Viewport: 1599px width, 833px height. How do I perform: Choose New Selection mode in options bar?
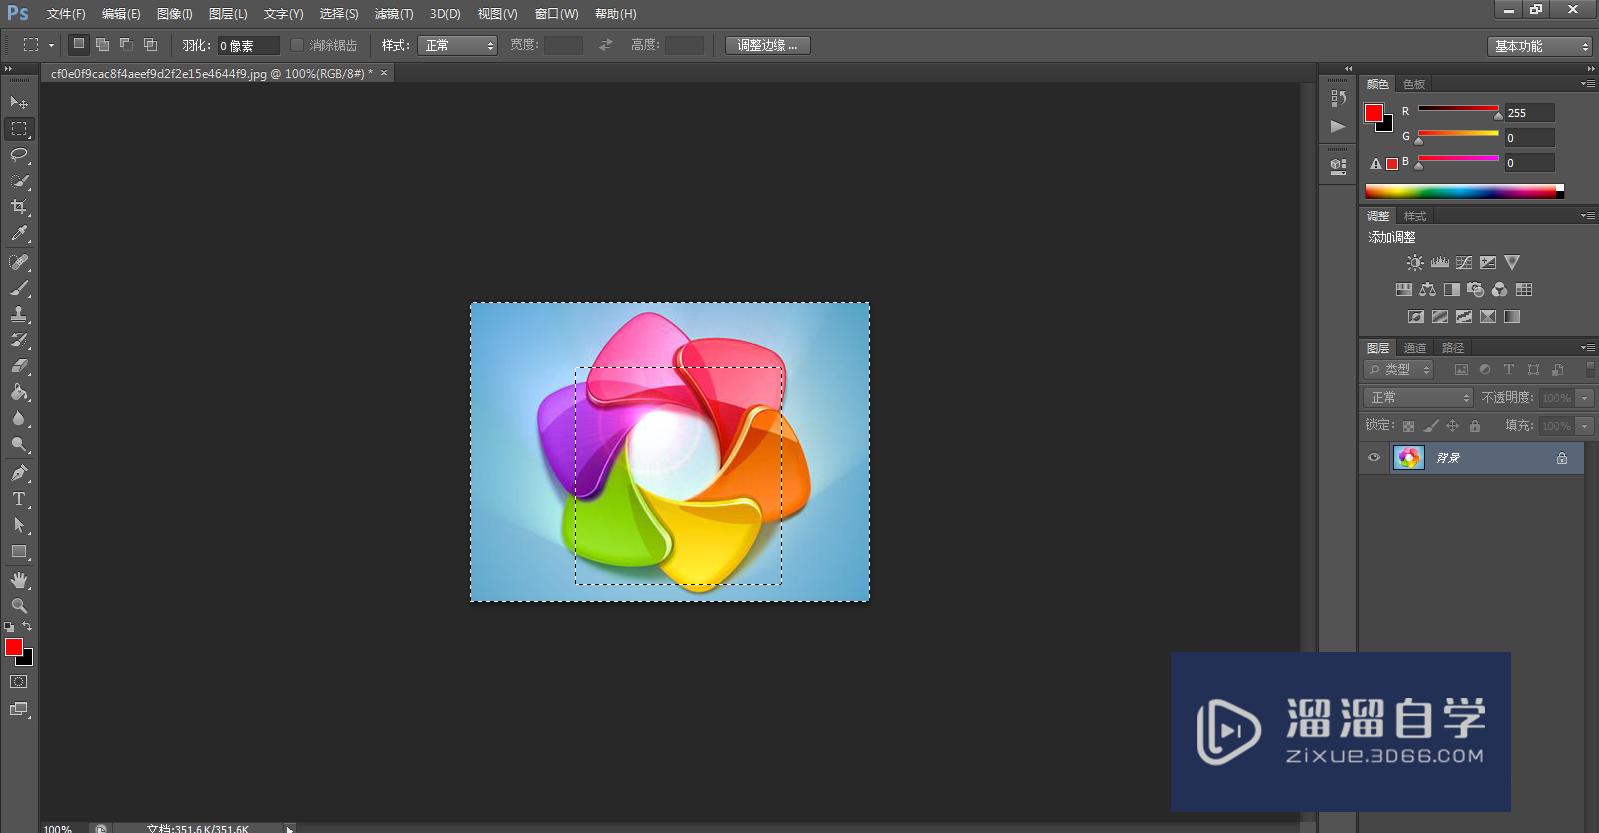click(x=79, y=45)
